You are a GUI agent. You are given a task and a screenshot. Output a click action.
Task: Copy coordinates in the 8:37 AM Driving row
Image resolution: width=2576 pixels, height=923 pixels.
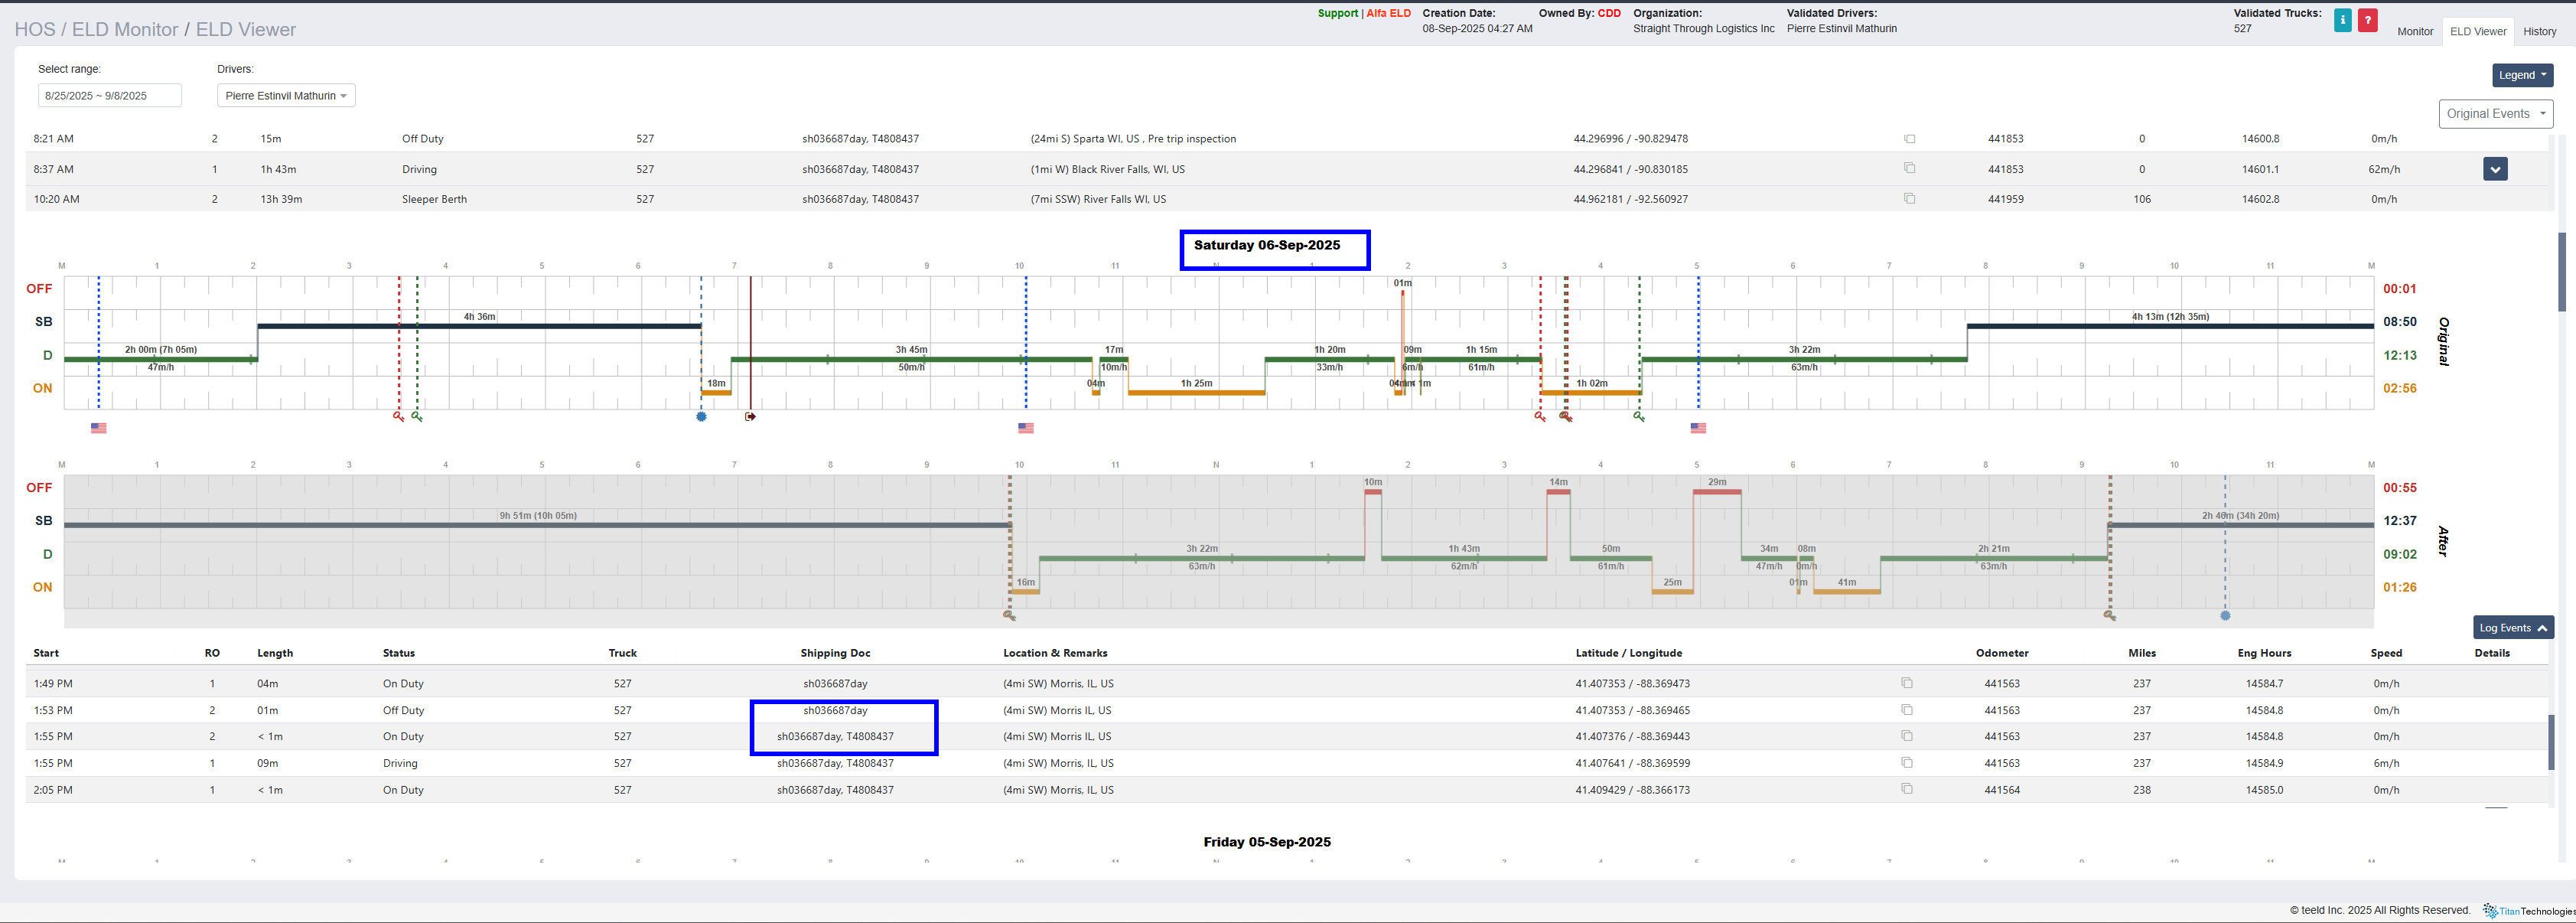[1909, 169]
